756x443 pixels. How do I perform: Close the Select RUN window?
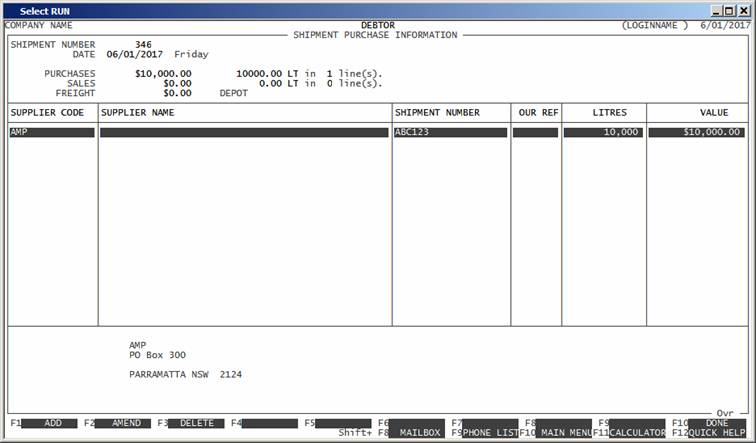point(743,11)
